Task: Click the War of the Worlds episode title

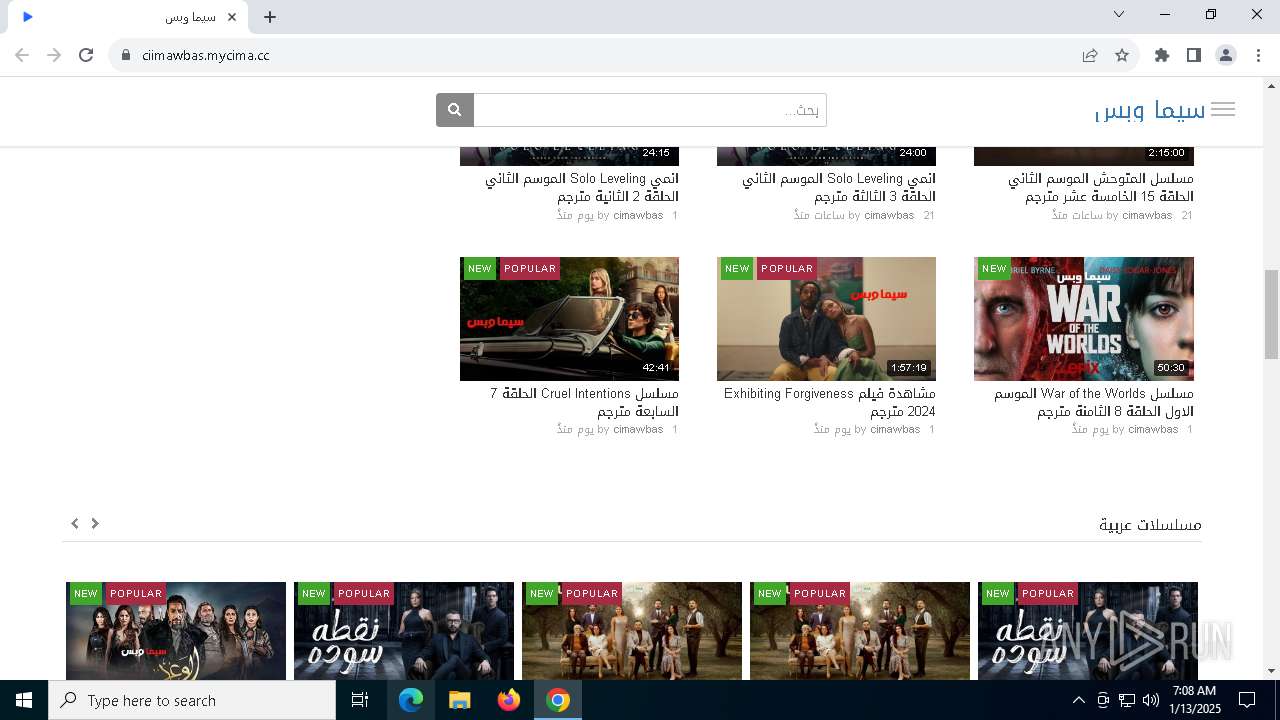Action: click(1094, 402)
